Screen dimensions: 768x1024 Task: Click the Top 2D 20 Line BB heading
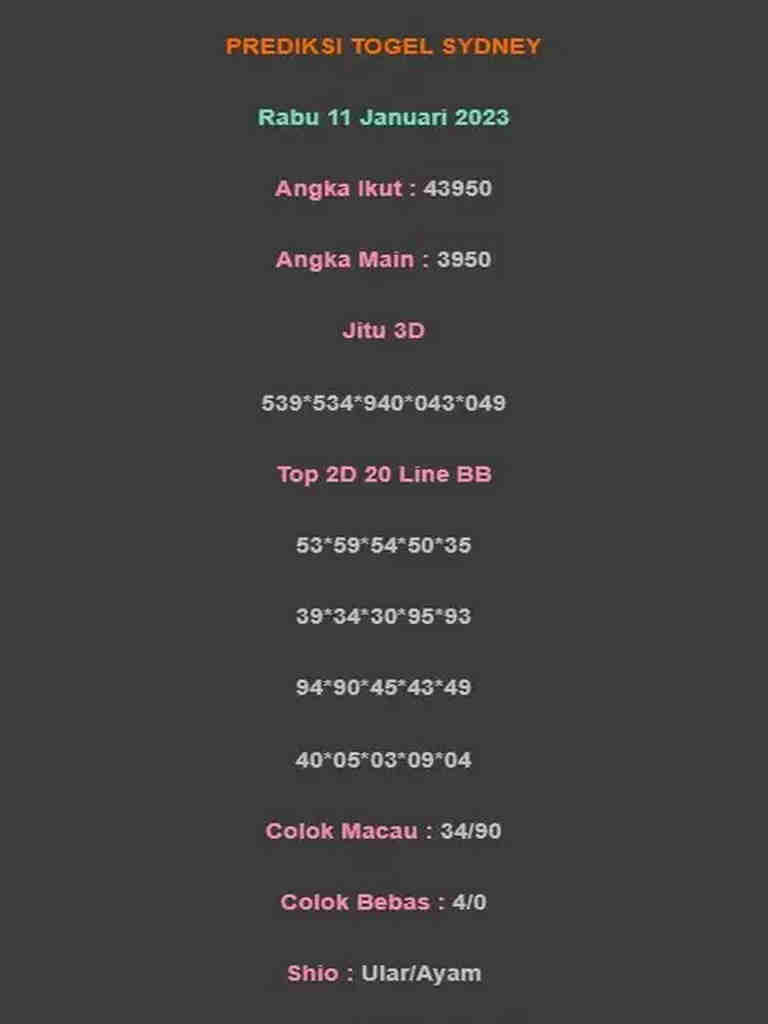(x=383, y=474)
